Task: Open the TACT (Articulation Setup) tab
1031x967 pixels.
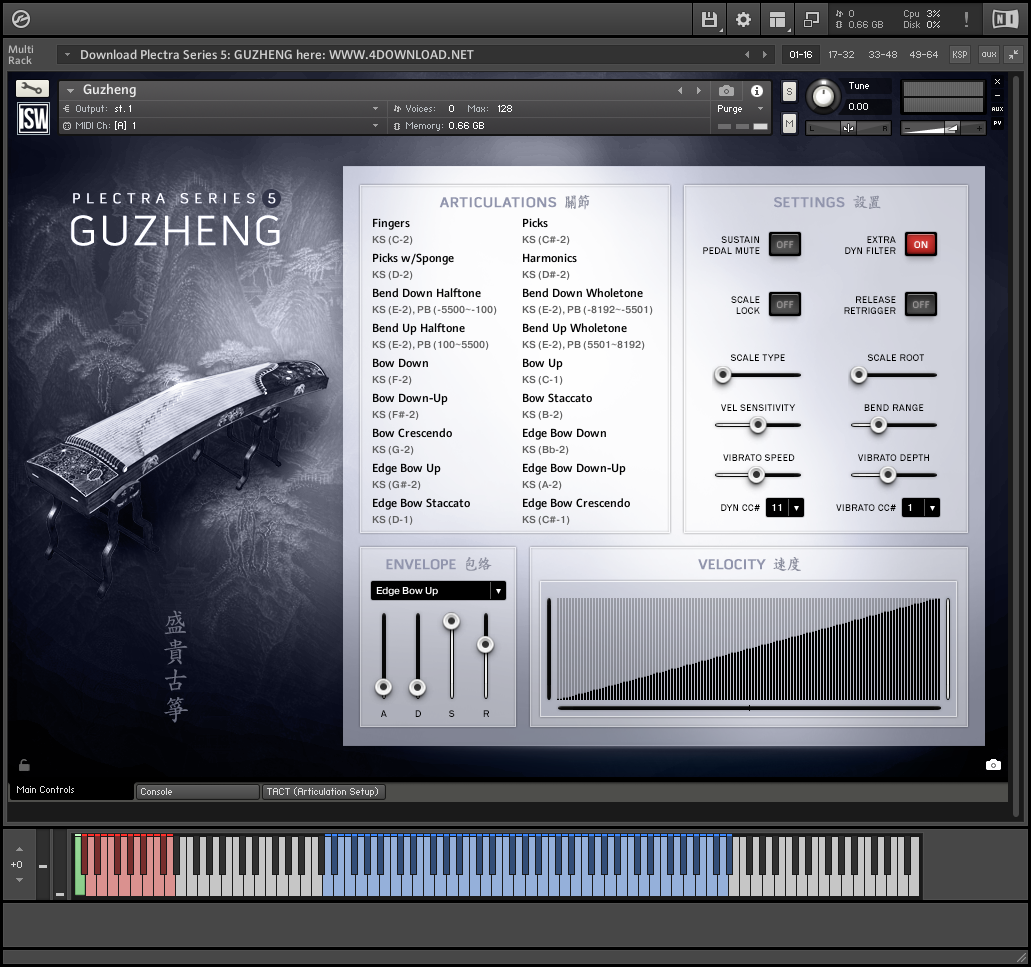Action: 322,791
